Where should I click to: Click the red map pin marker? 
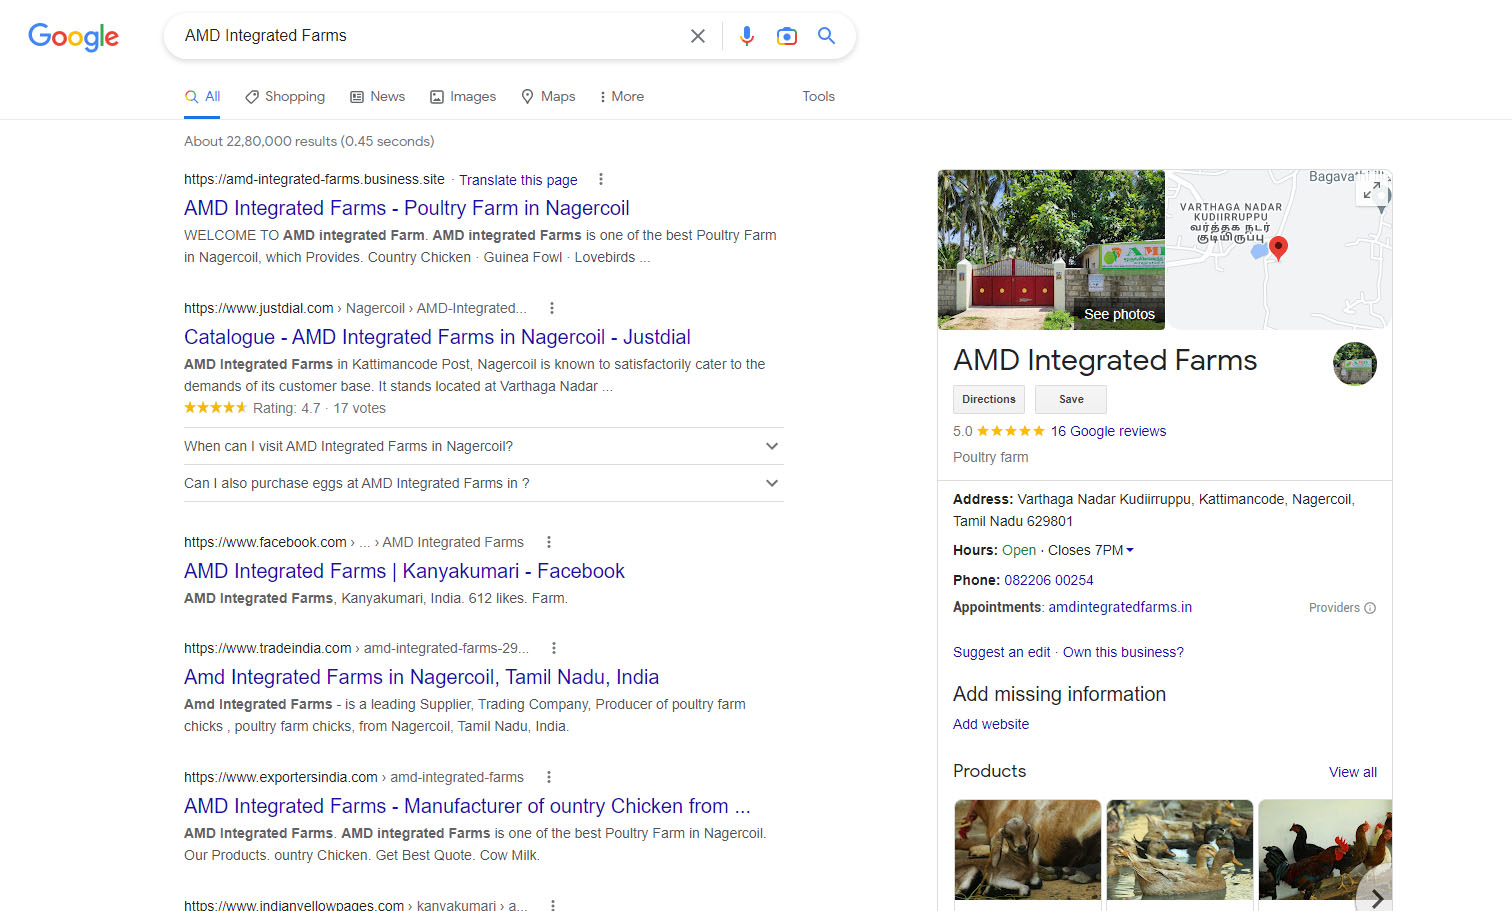1278,248
